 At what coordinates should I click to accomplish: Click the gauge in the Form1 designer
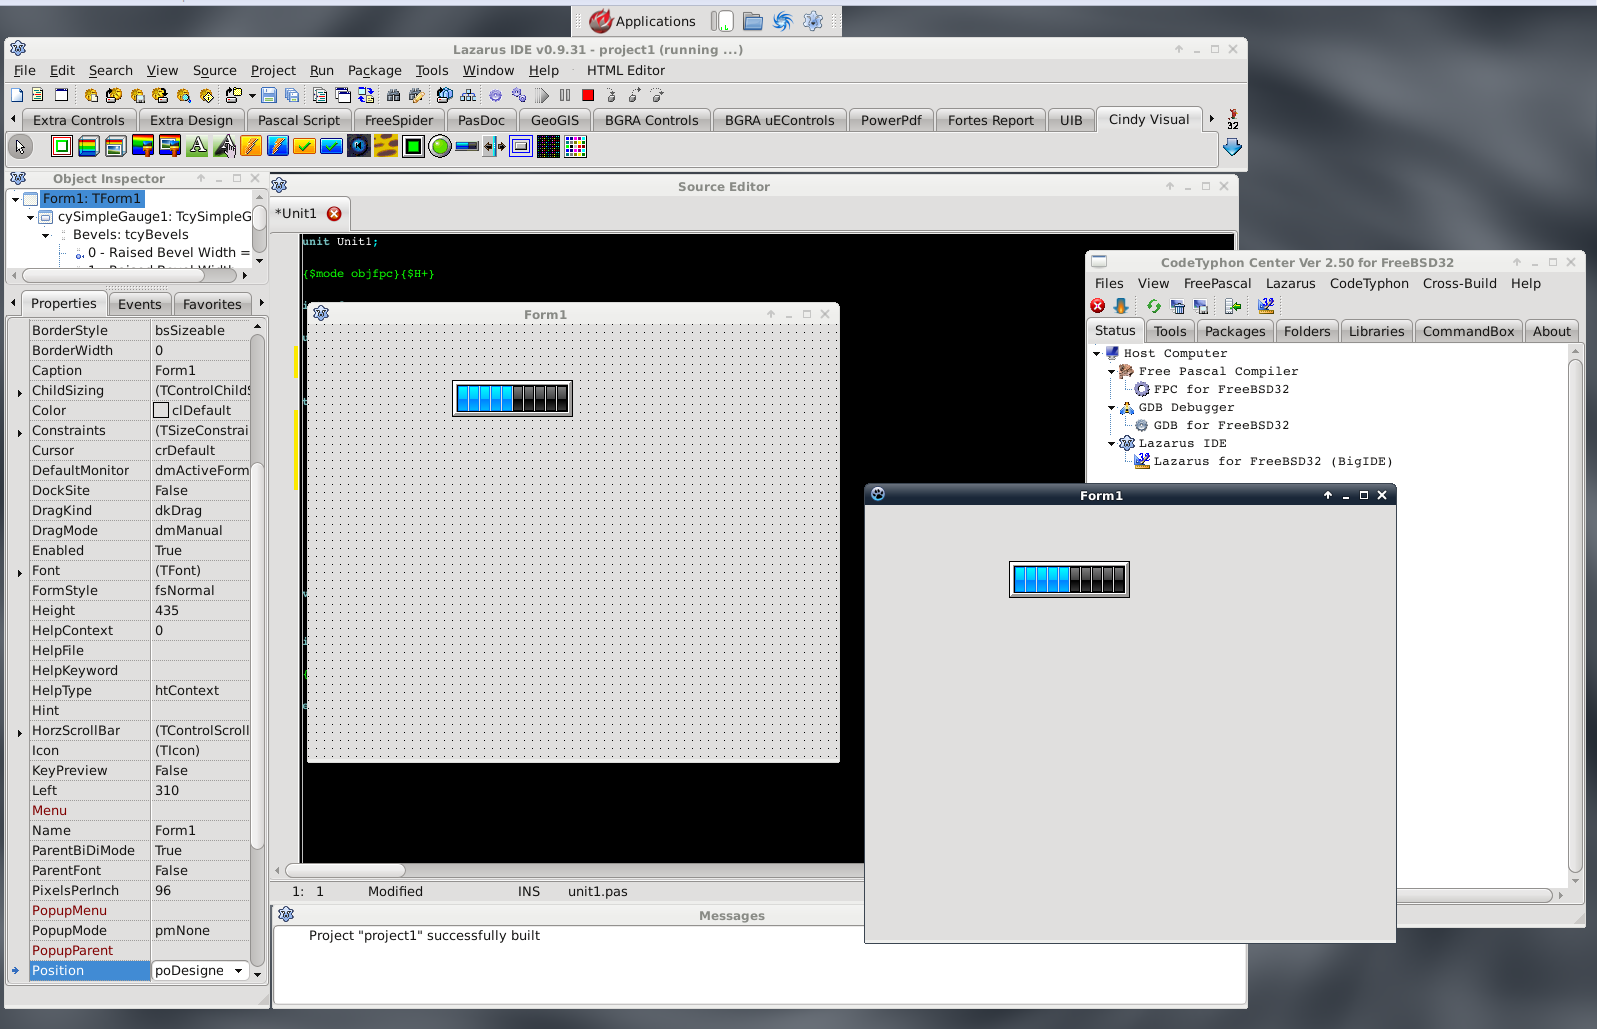pyautogui.click(x=512, y=398)
